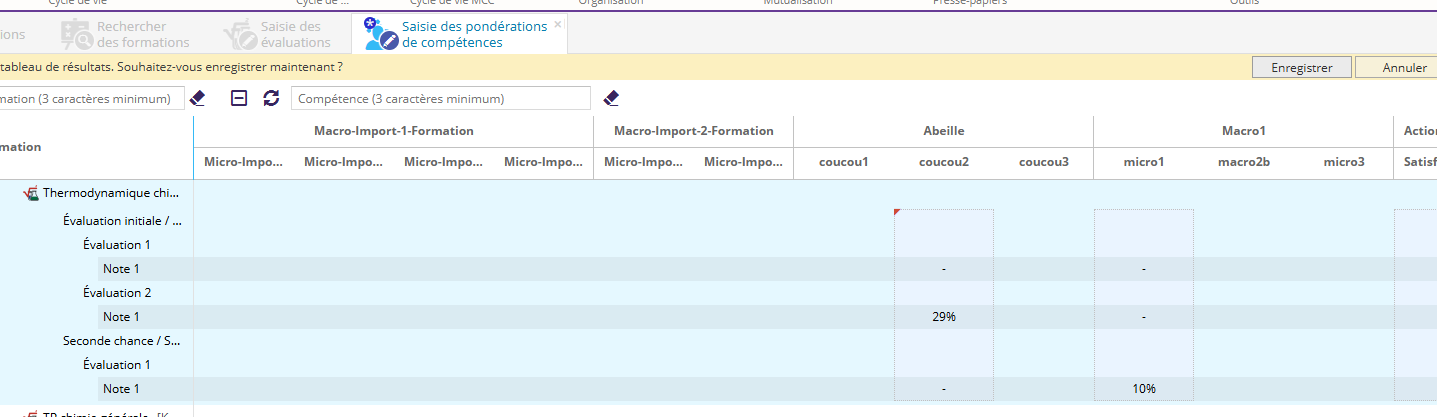The image size is (1437, 417).
Task: Select the 10% weighting cell under micro1
Action: (x=1143, y=389)
